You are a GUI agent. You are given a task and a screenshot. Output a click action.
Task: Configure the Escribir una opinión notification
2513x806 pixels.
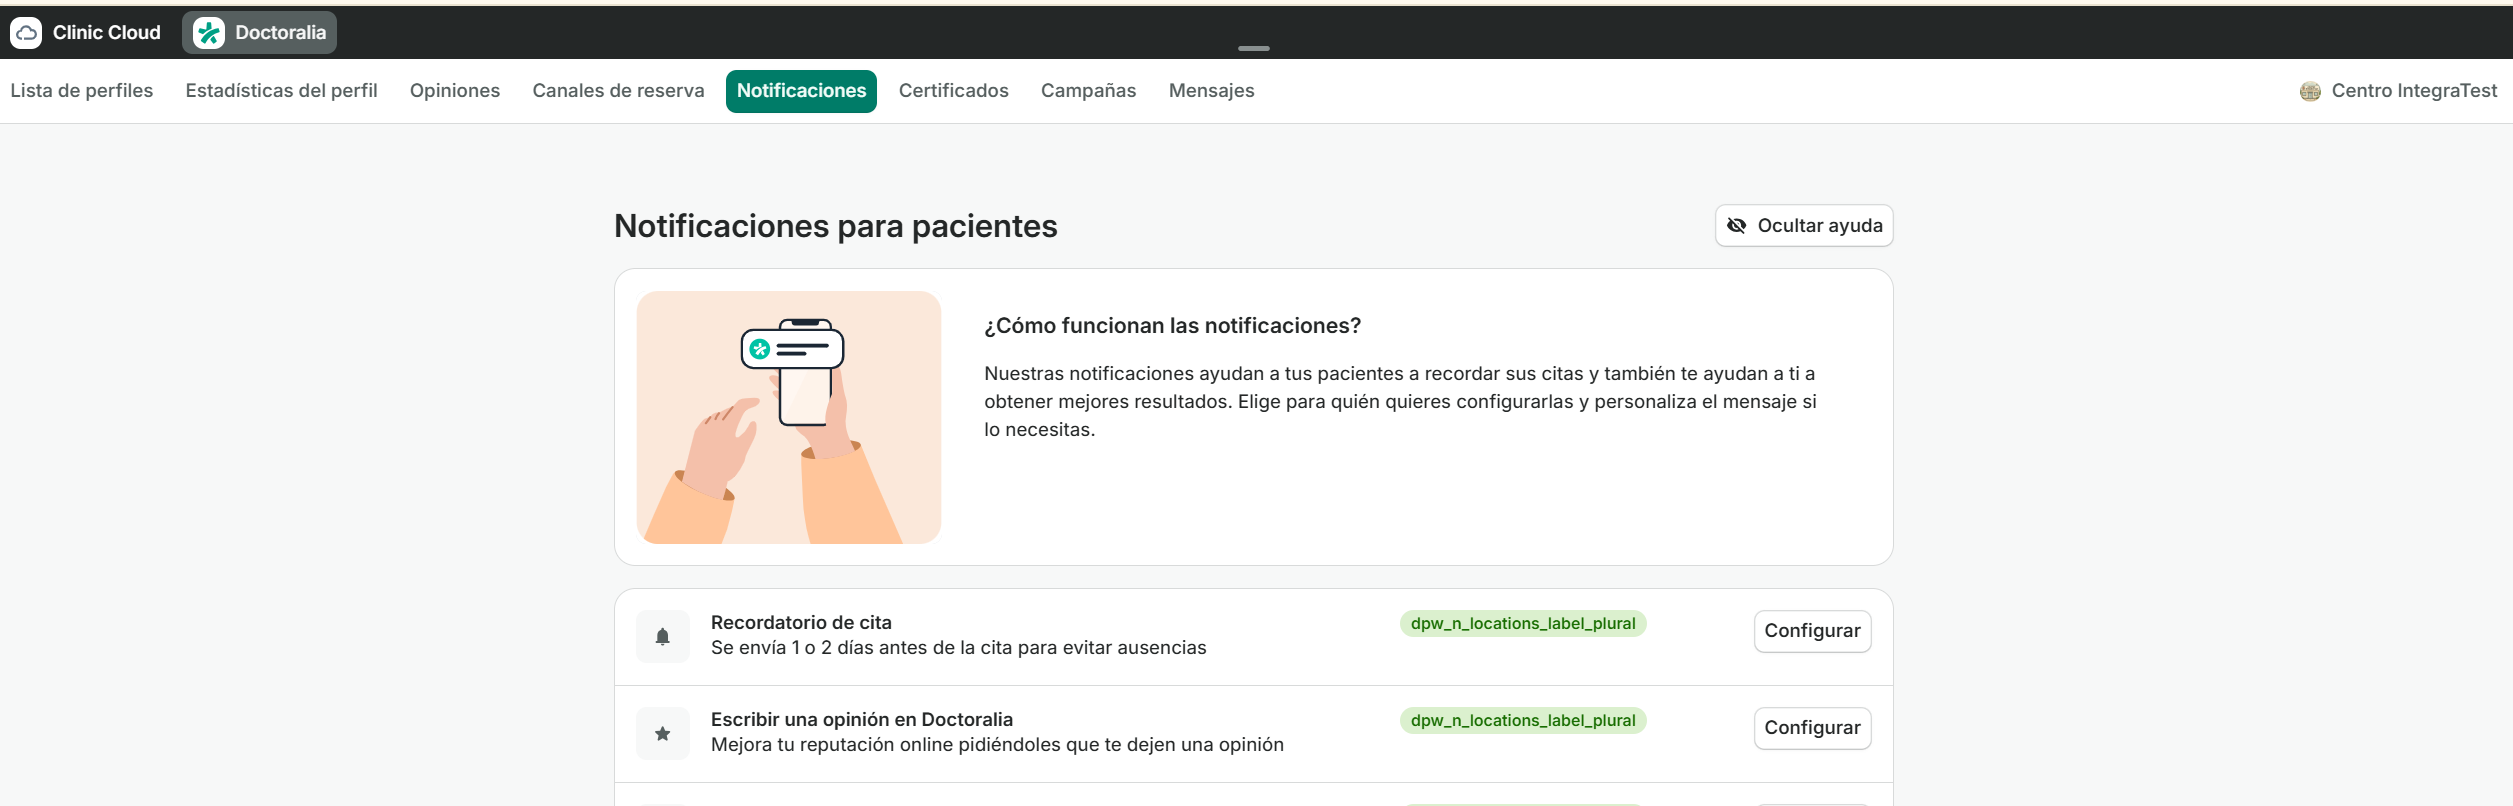coord(1812,728)
